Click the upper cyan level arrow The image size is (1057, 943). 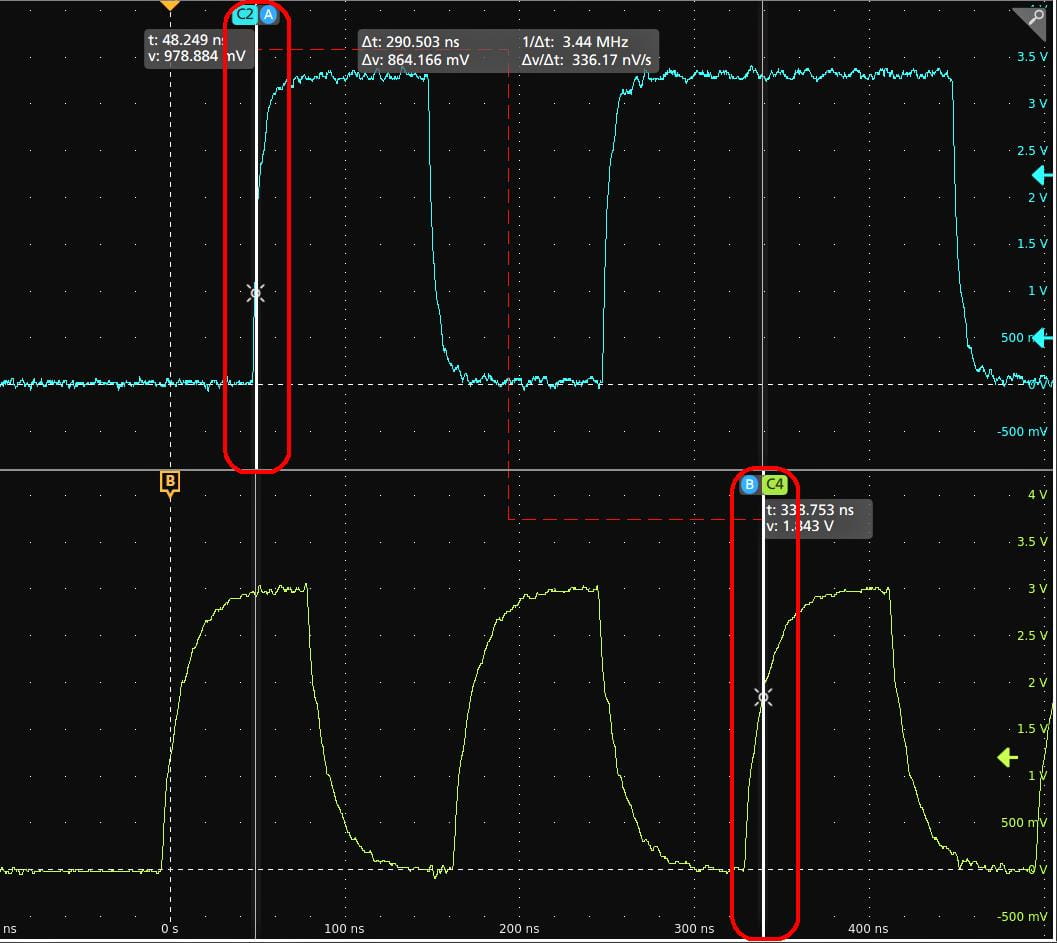pyautogui.click(x=1041, y=176)
